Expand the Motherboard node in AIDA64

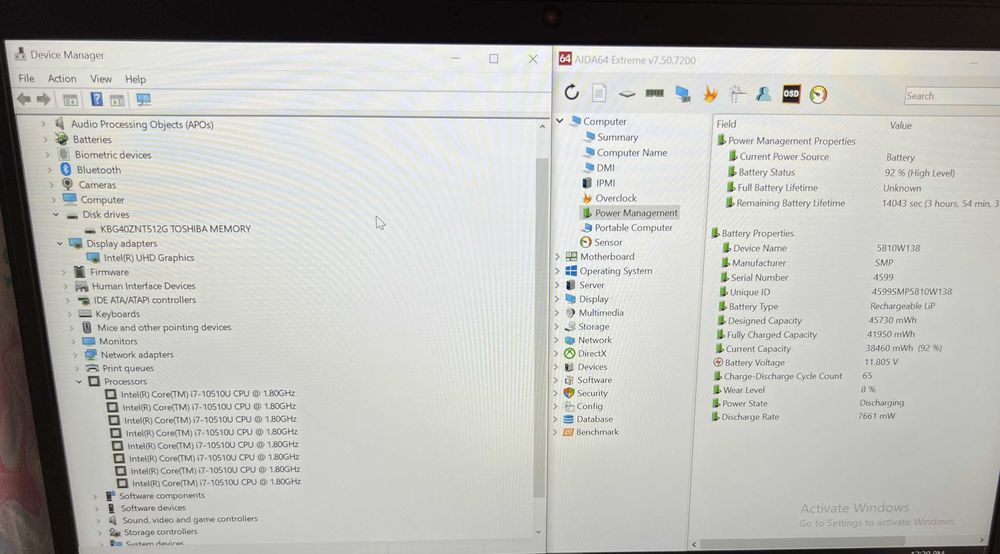tap(558, 256)
